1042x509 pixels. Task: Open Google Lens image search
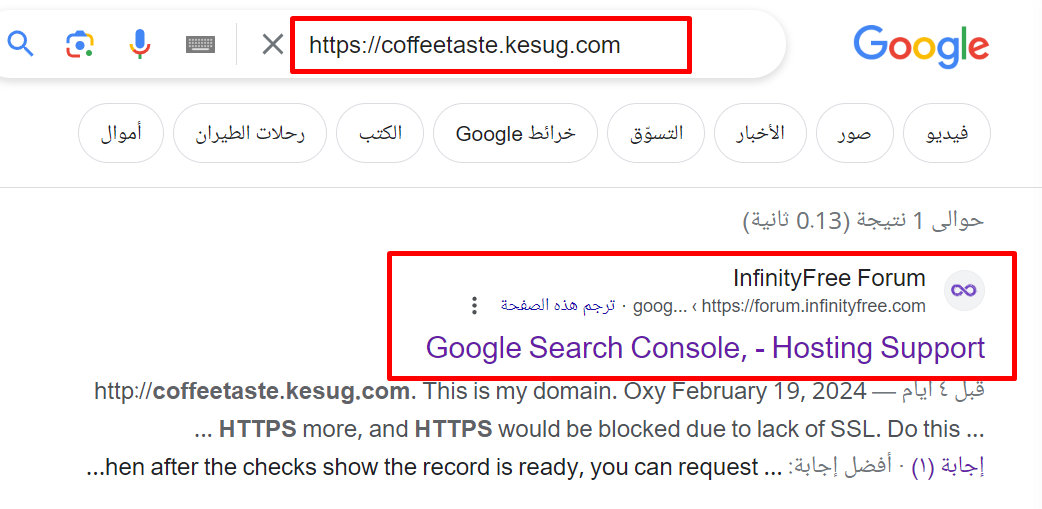coord(80,45)
